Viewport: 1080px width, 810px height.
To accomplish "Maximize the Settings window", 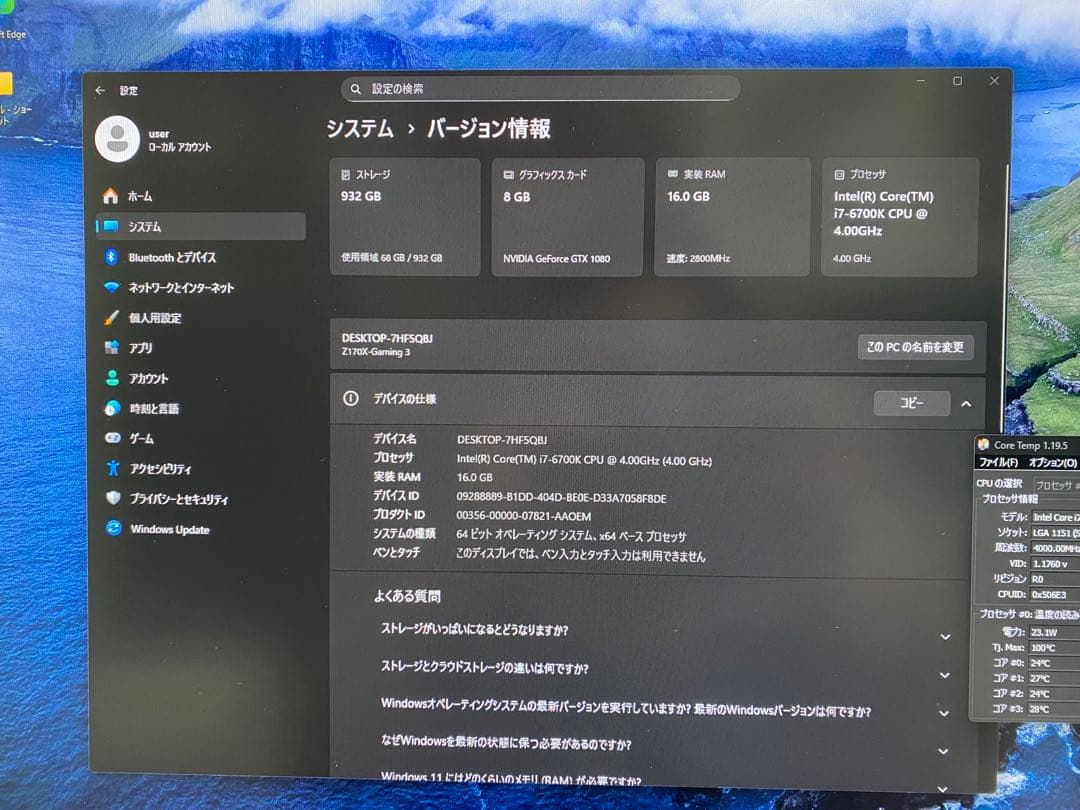I will click(957, 81).
